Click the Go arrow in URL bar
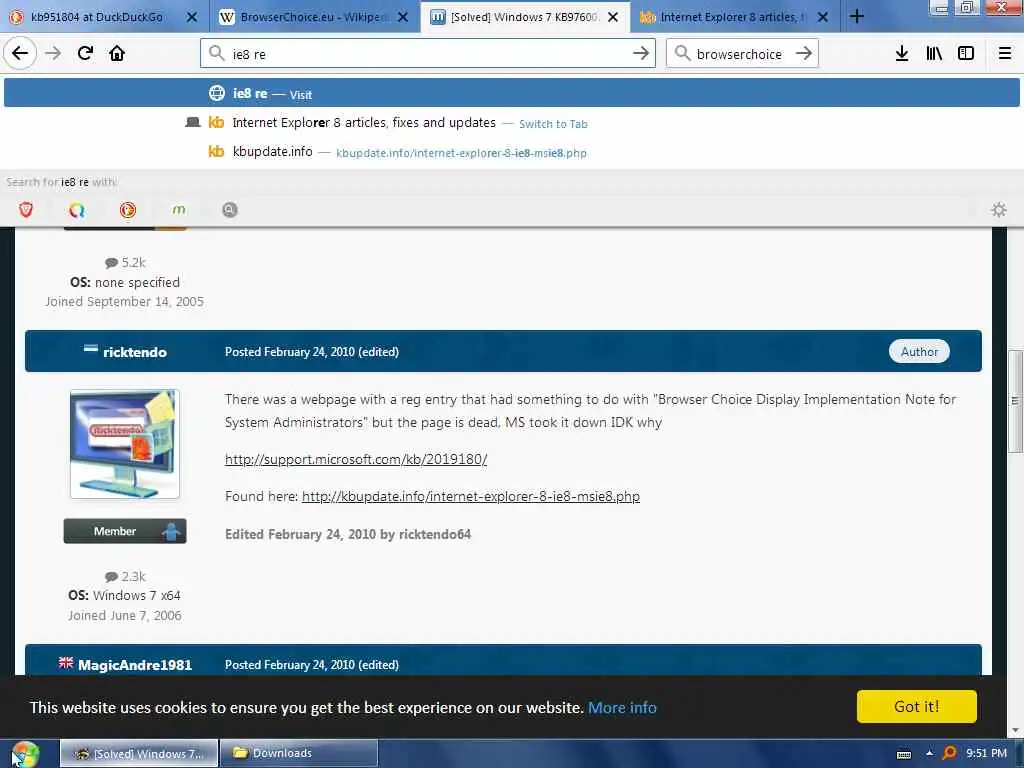Image resolution: width=1024 pixels, height=768 pixels. [641, 54]
